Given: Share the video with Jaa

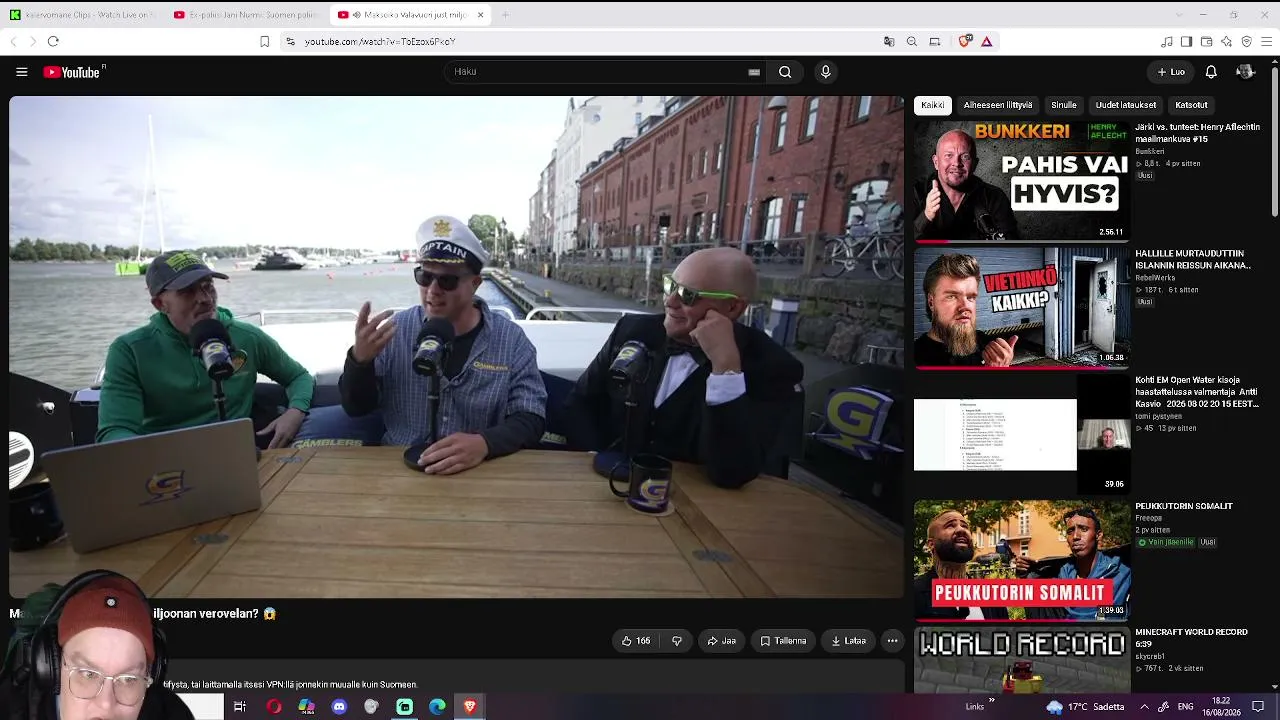Looking at the screenshot, I should tap(721, 641).
